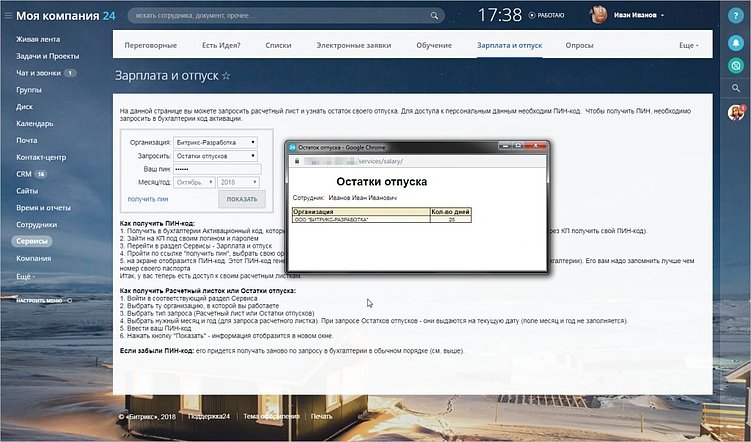Click Печать footer link
751x442 pixels.
321,416
